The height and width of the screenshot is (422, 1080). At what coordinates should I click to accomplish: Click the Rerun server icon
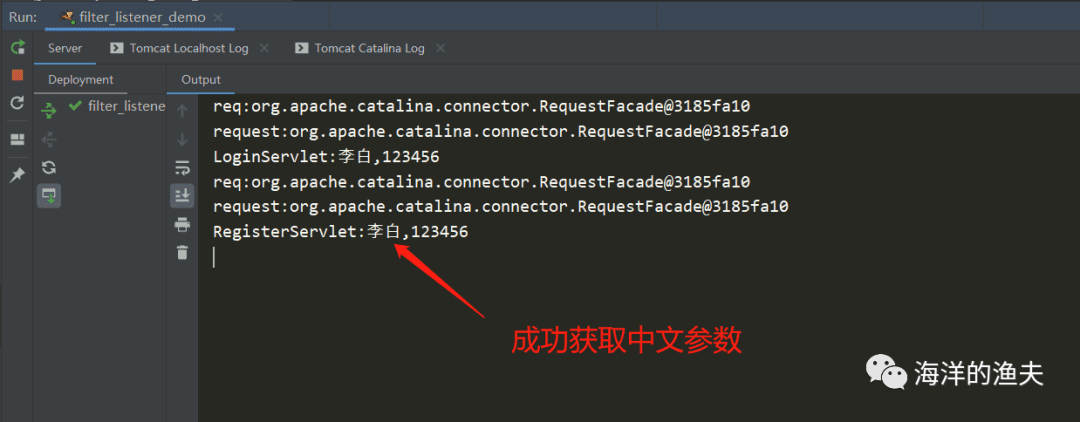(17, 48)
